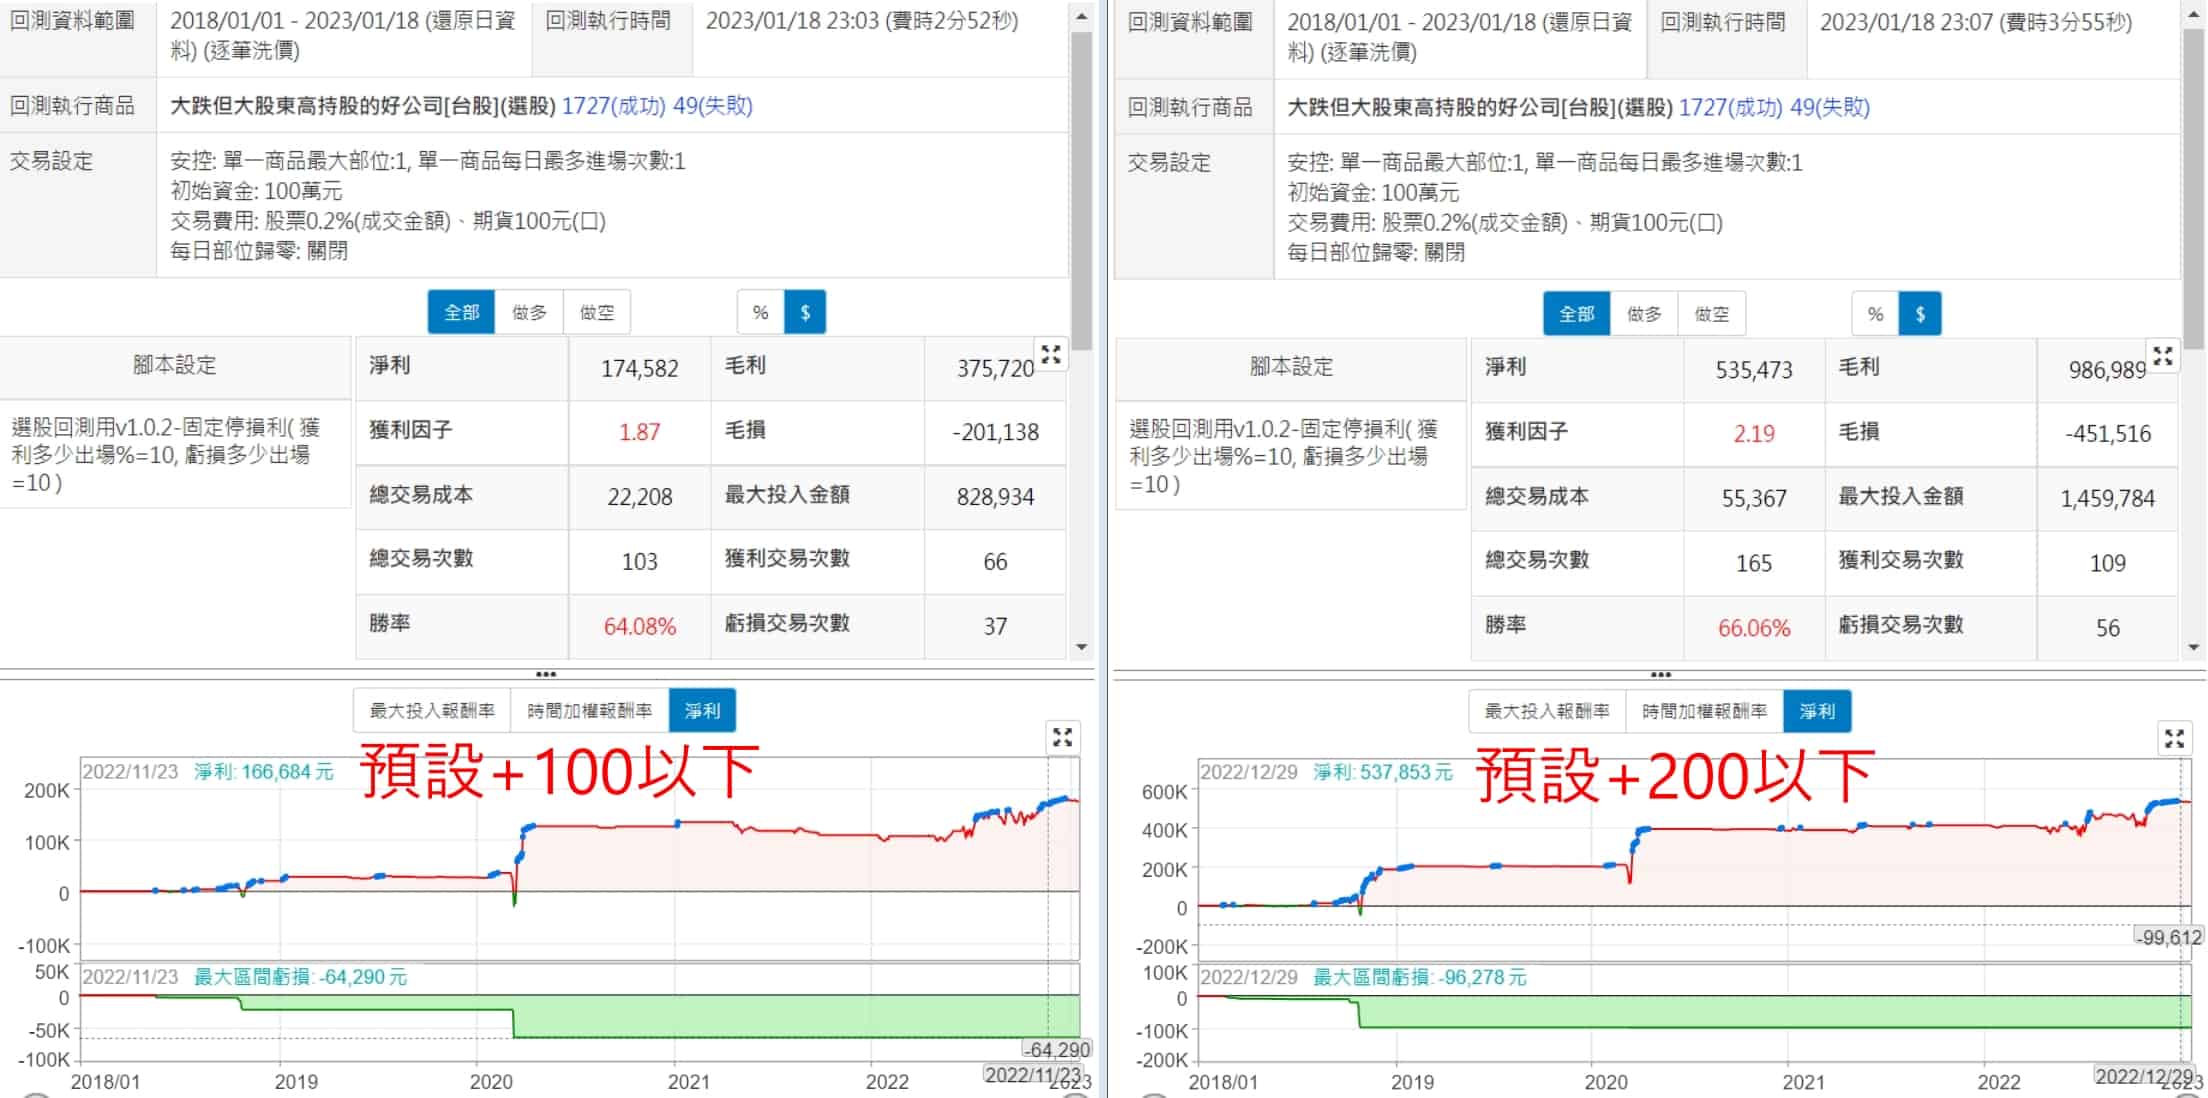Screen dimensions: 2208x1098
Task: Select 淨利 tab in left chart
Action: click(x=702, y=711)
